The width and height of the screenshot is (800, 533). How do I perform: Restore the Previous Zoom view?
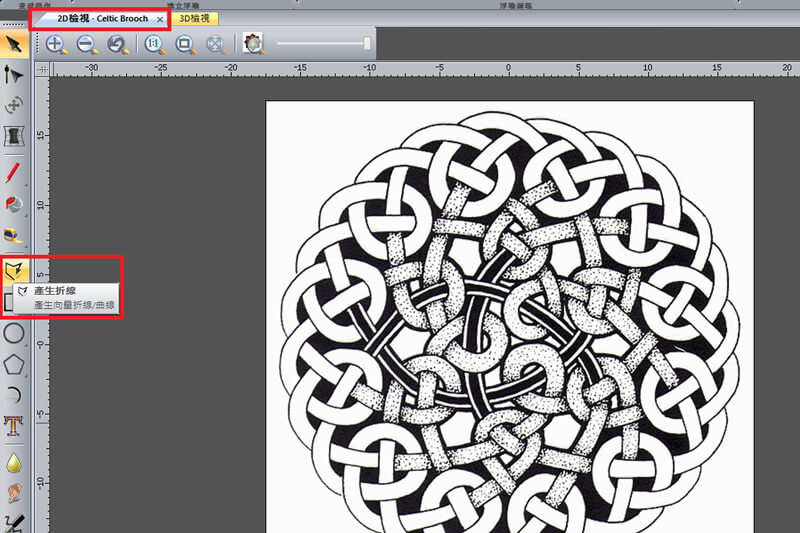pos(118,44)
